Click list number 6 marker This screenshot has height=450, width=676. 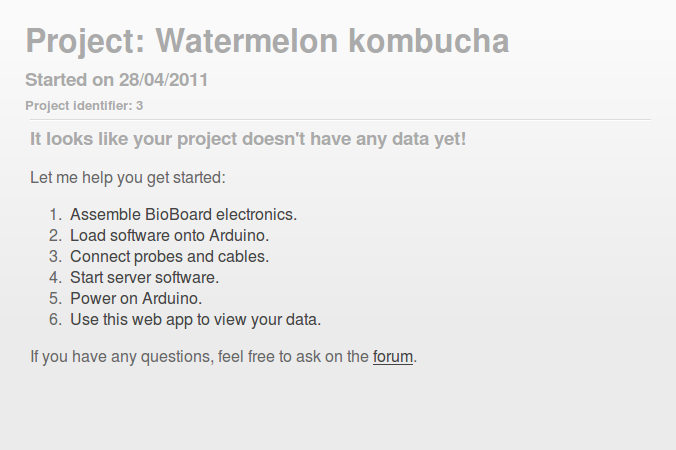tap(55, 320)
